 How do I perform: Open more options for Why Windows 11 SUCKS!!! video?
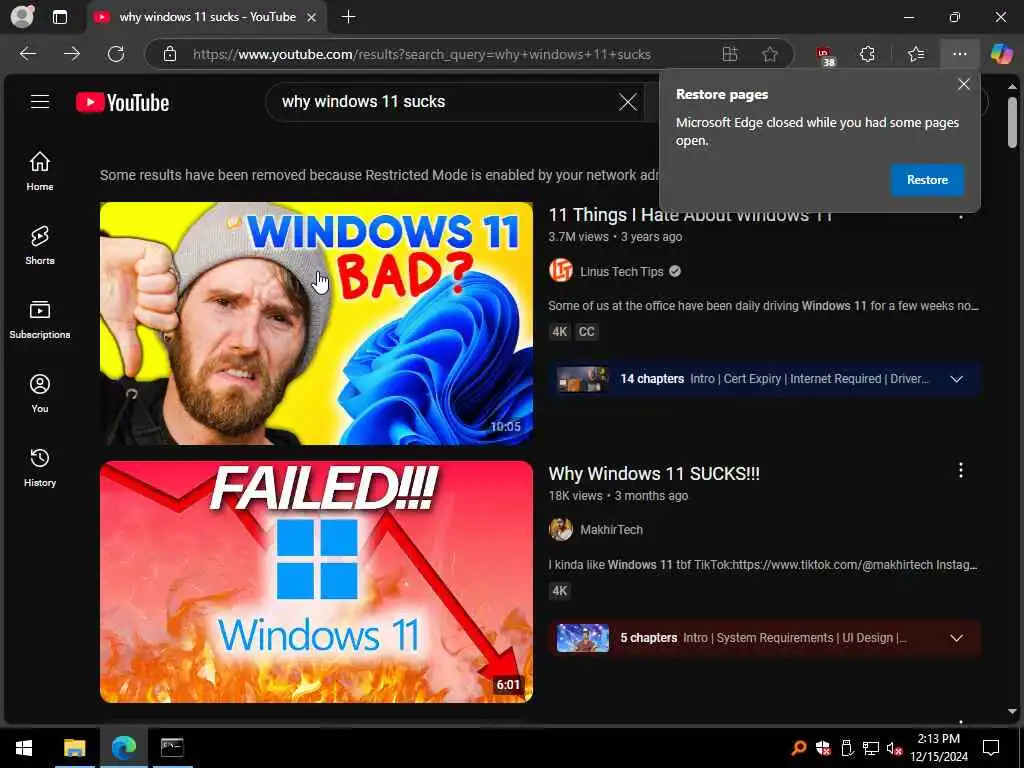(x=960, y=470)
